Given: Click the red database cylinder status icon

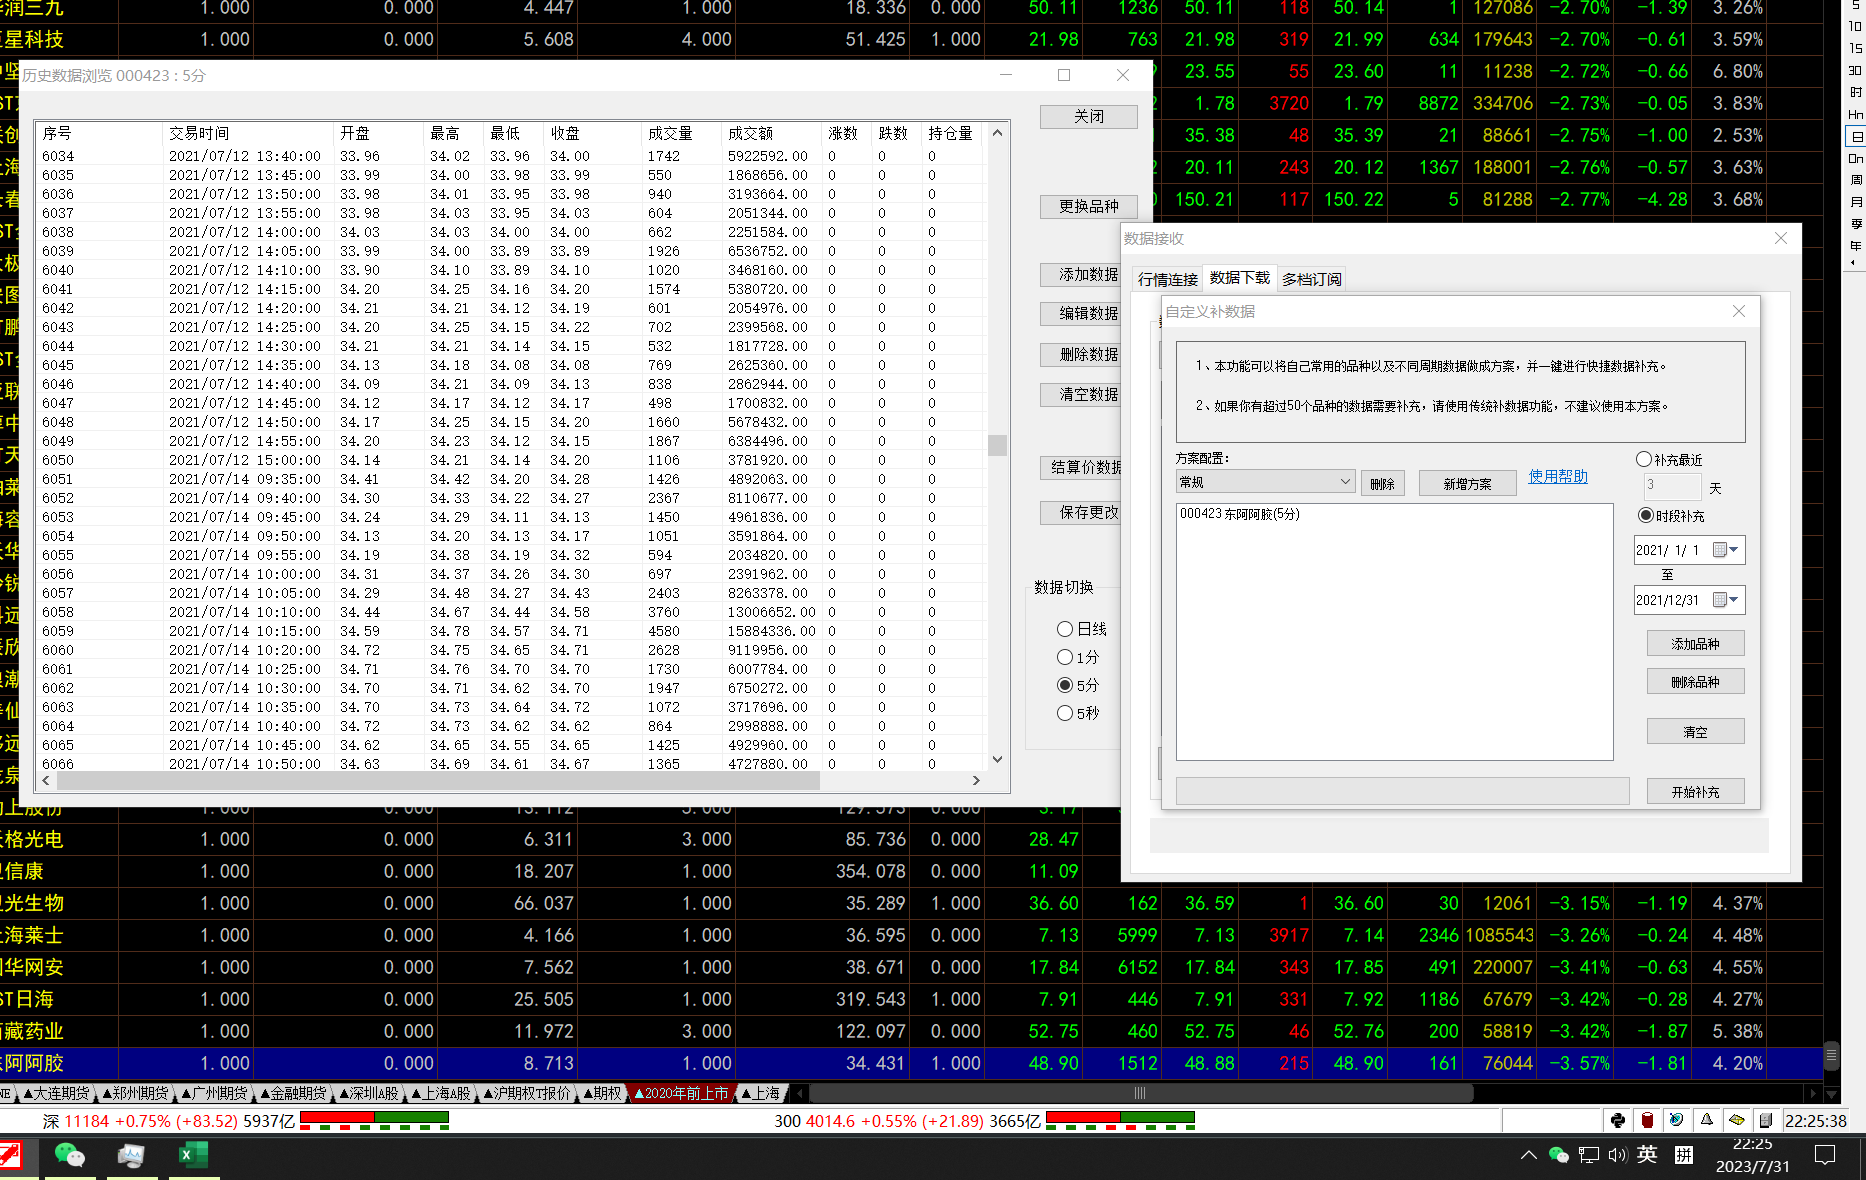Looking at the screenshot, I should coord(1647,1120).
